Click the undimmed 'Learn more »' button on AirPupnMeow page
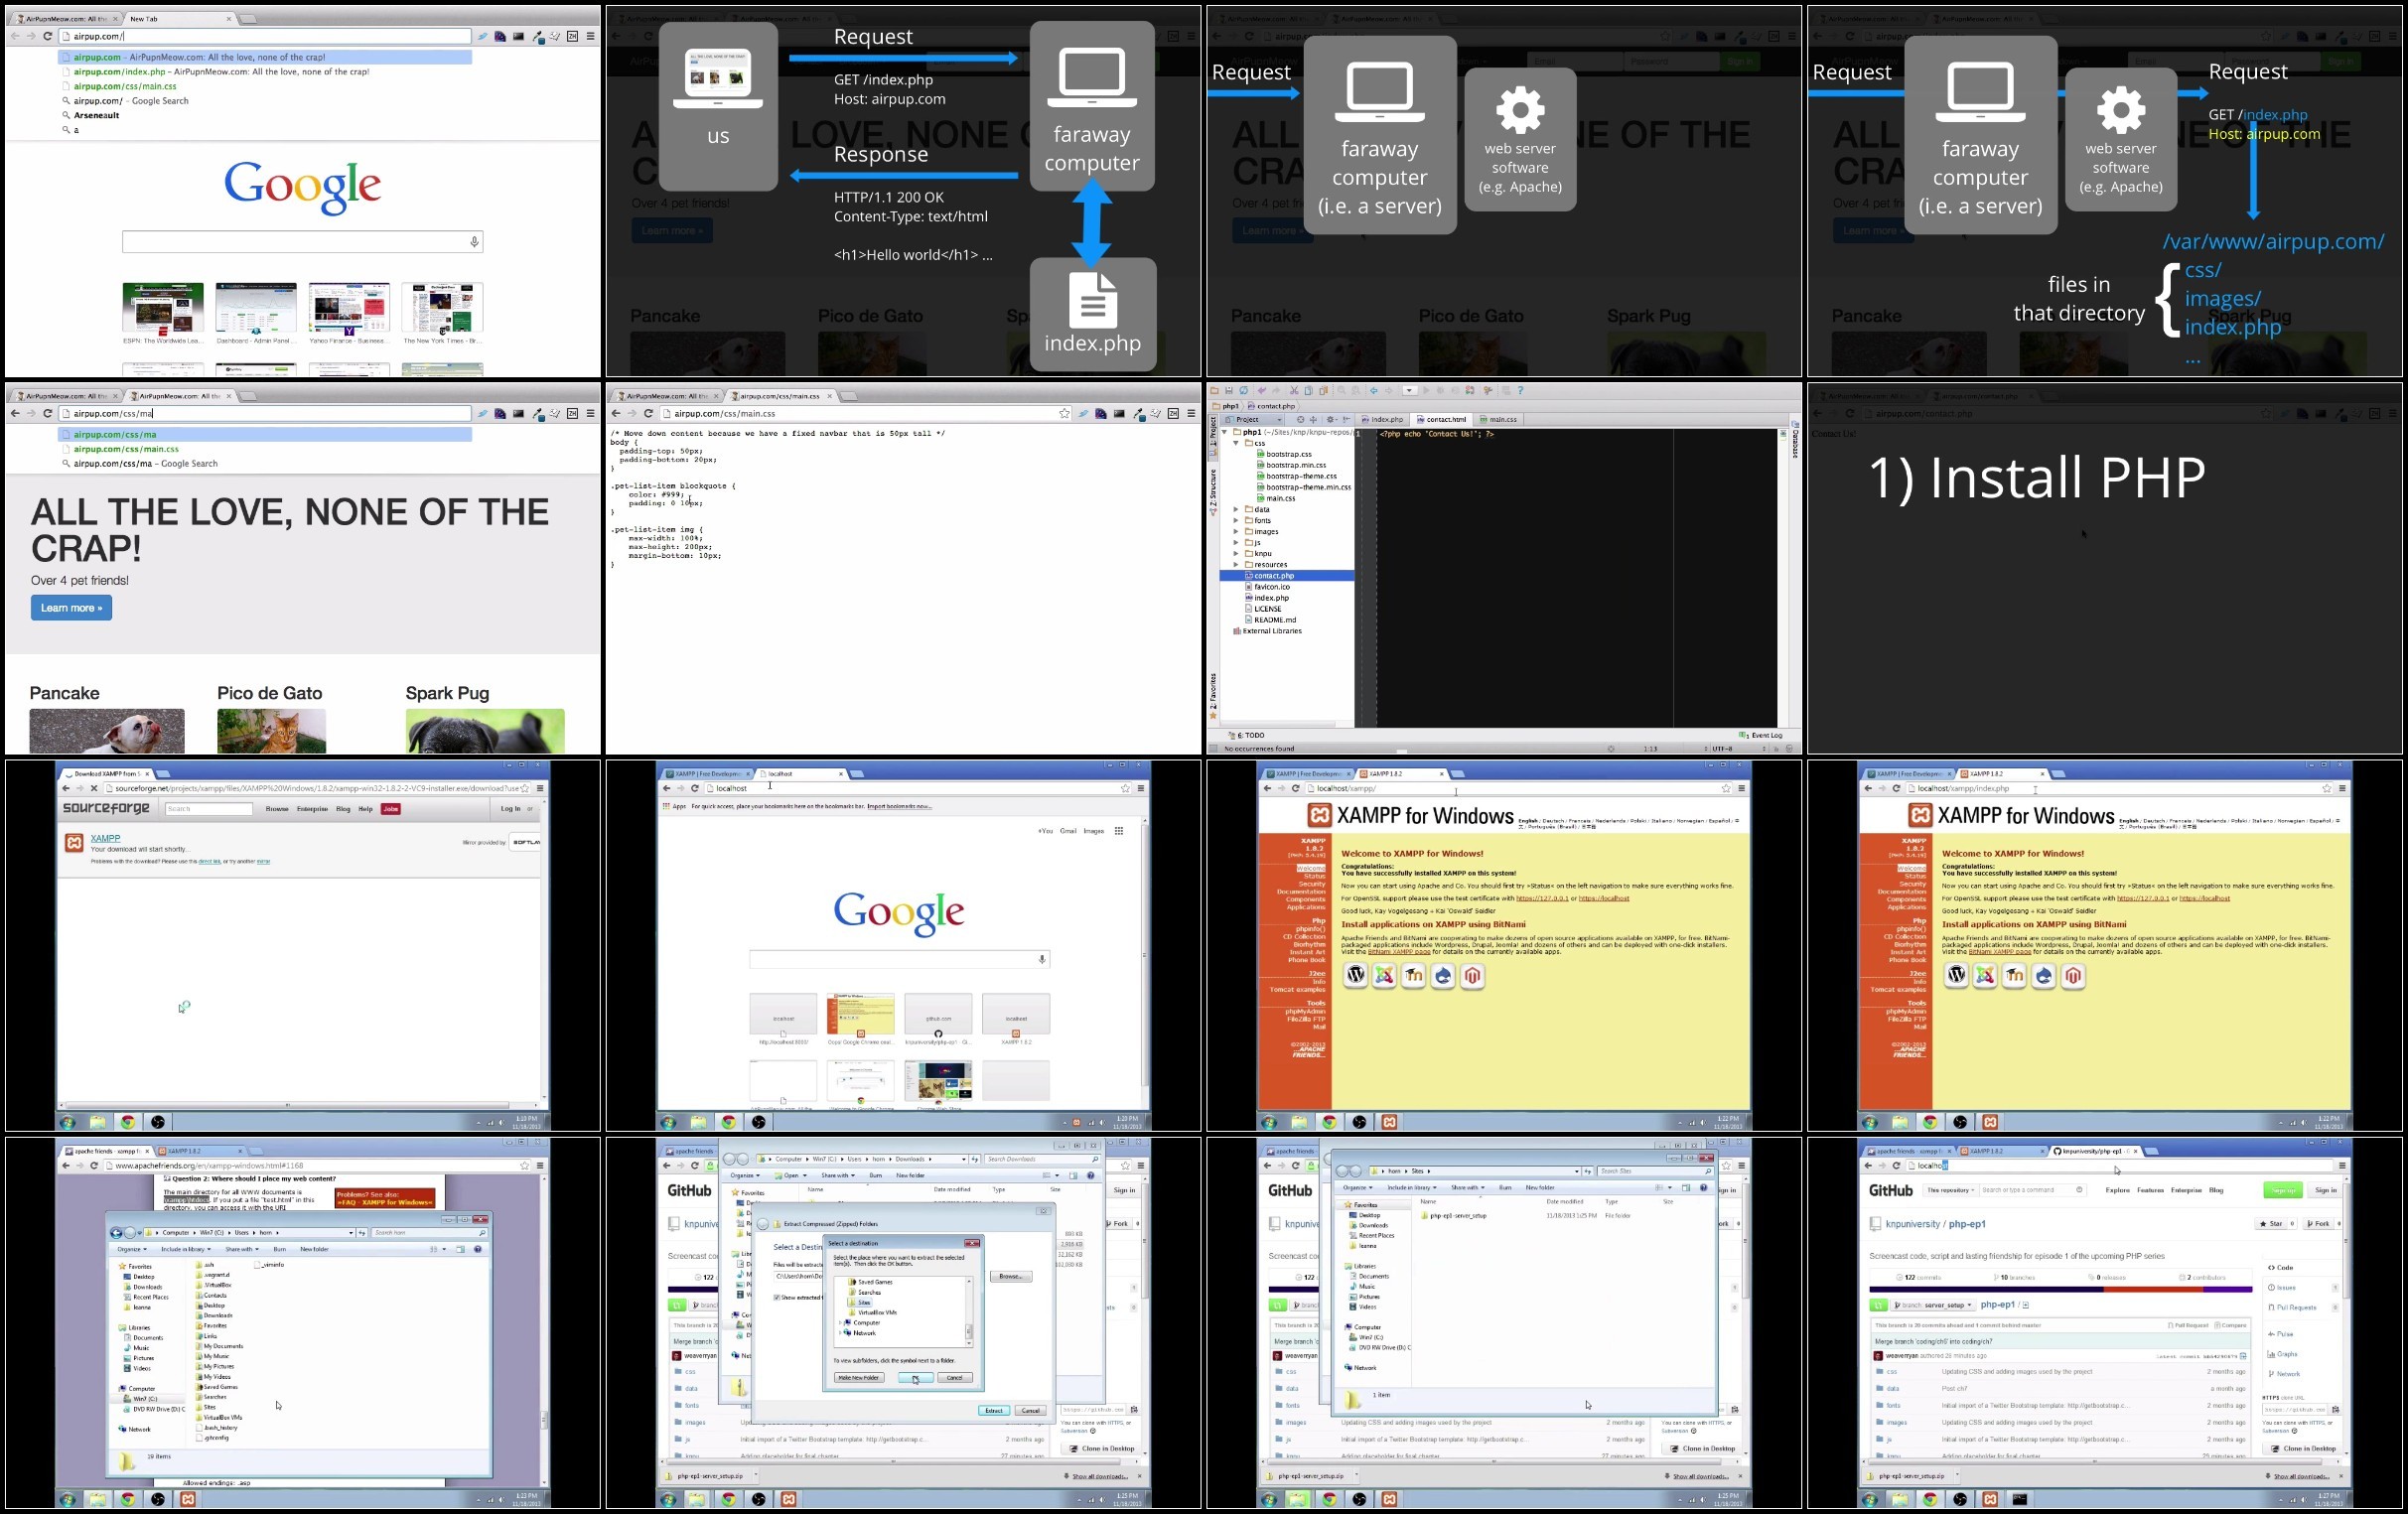The width and height of the screenshot is (2408, 1514). pos(71,607)
